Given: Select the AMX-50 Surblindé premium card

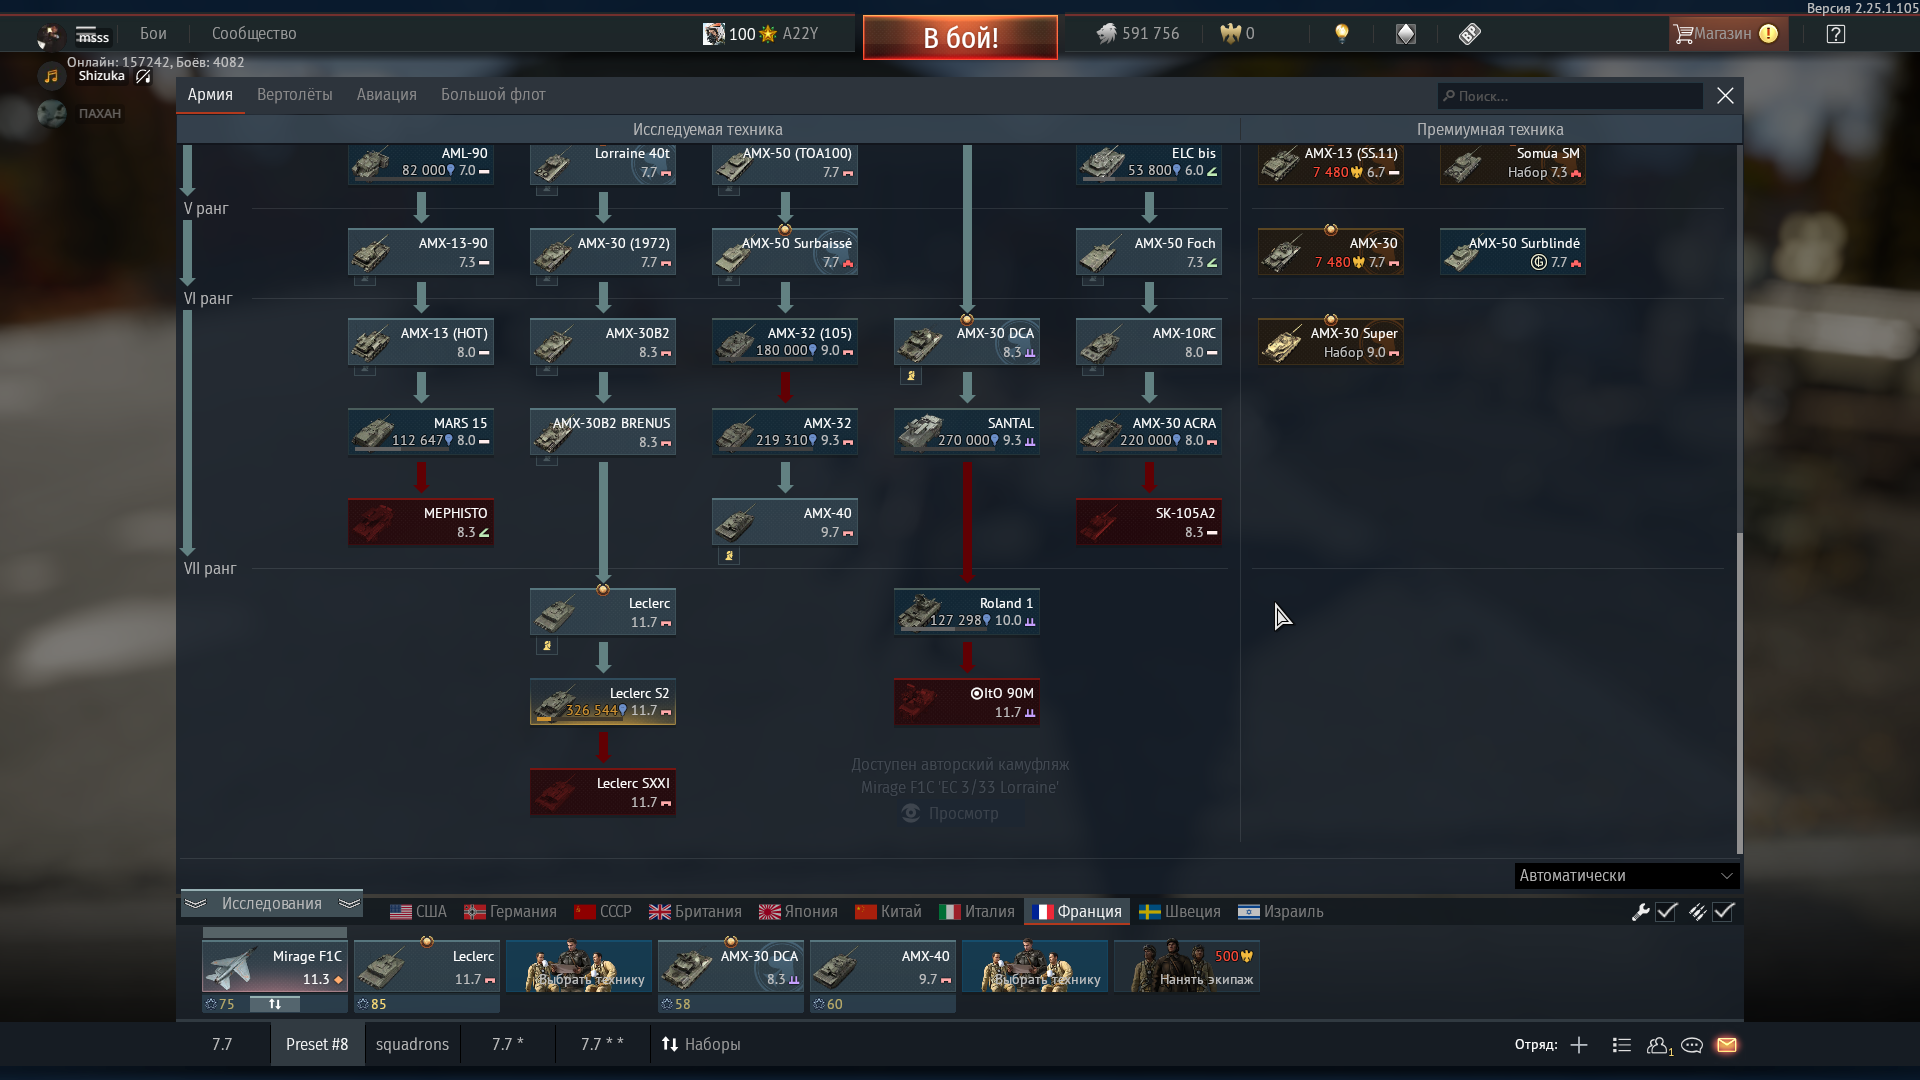Looking at the screenshot, I should point(1513,252).
